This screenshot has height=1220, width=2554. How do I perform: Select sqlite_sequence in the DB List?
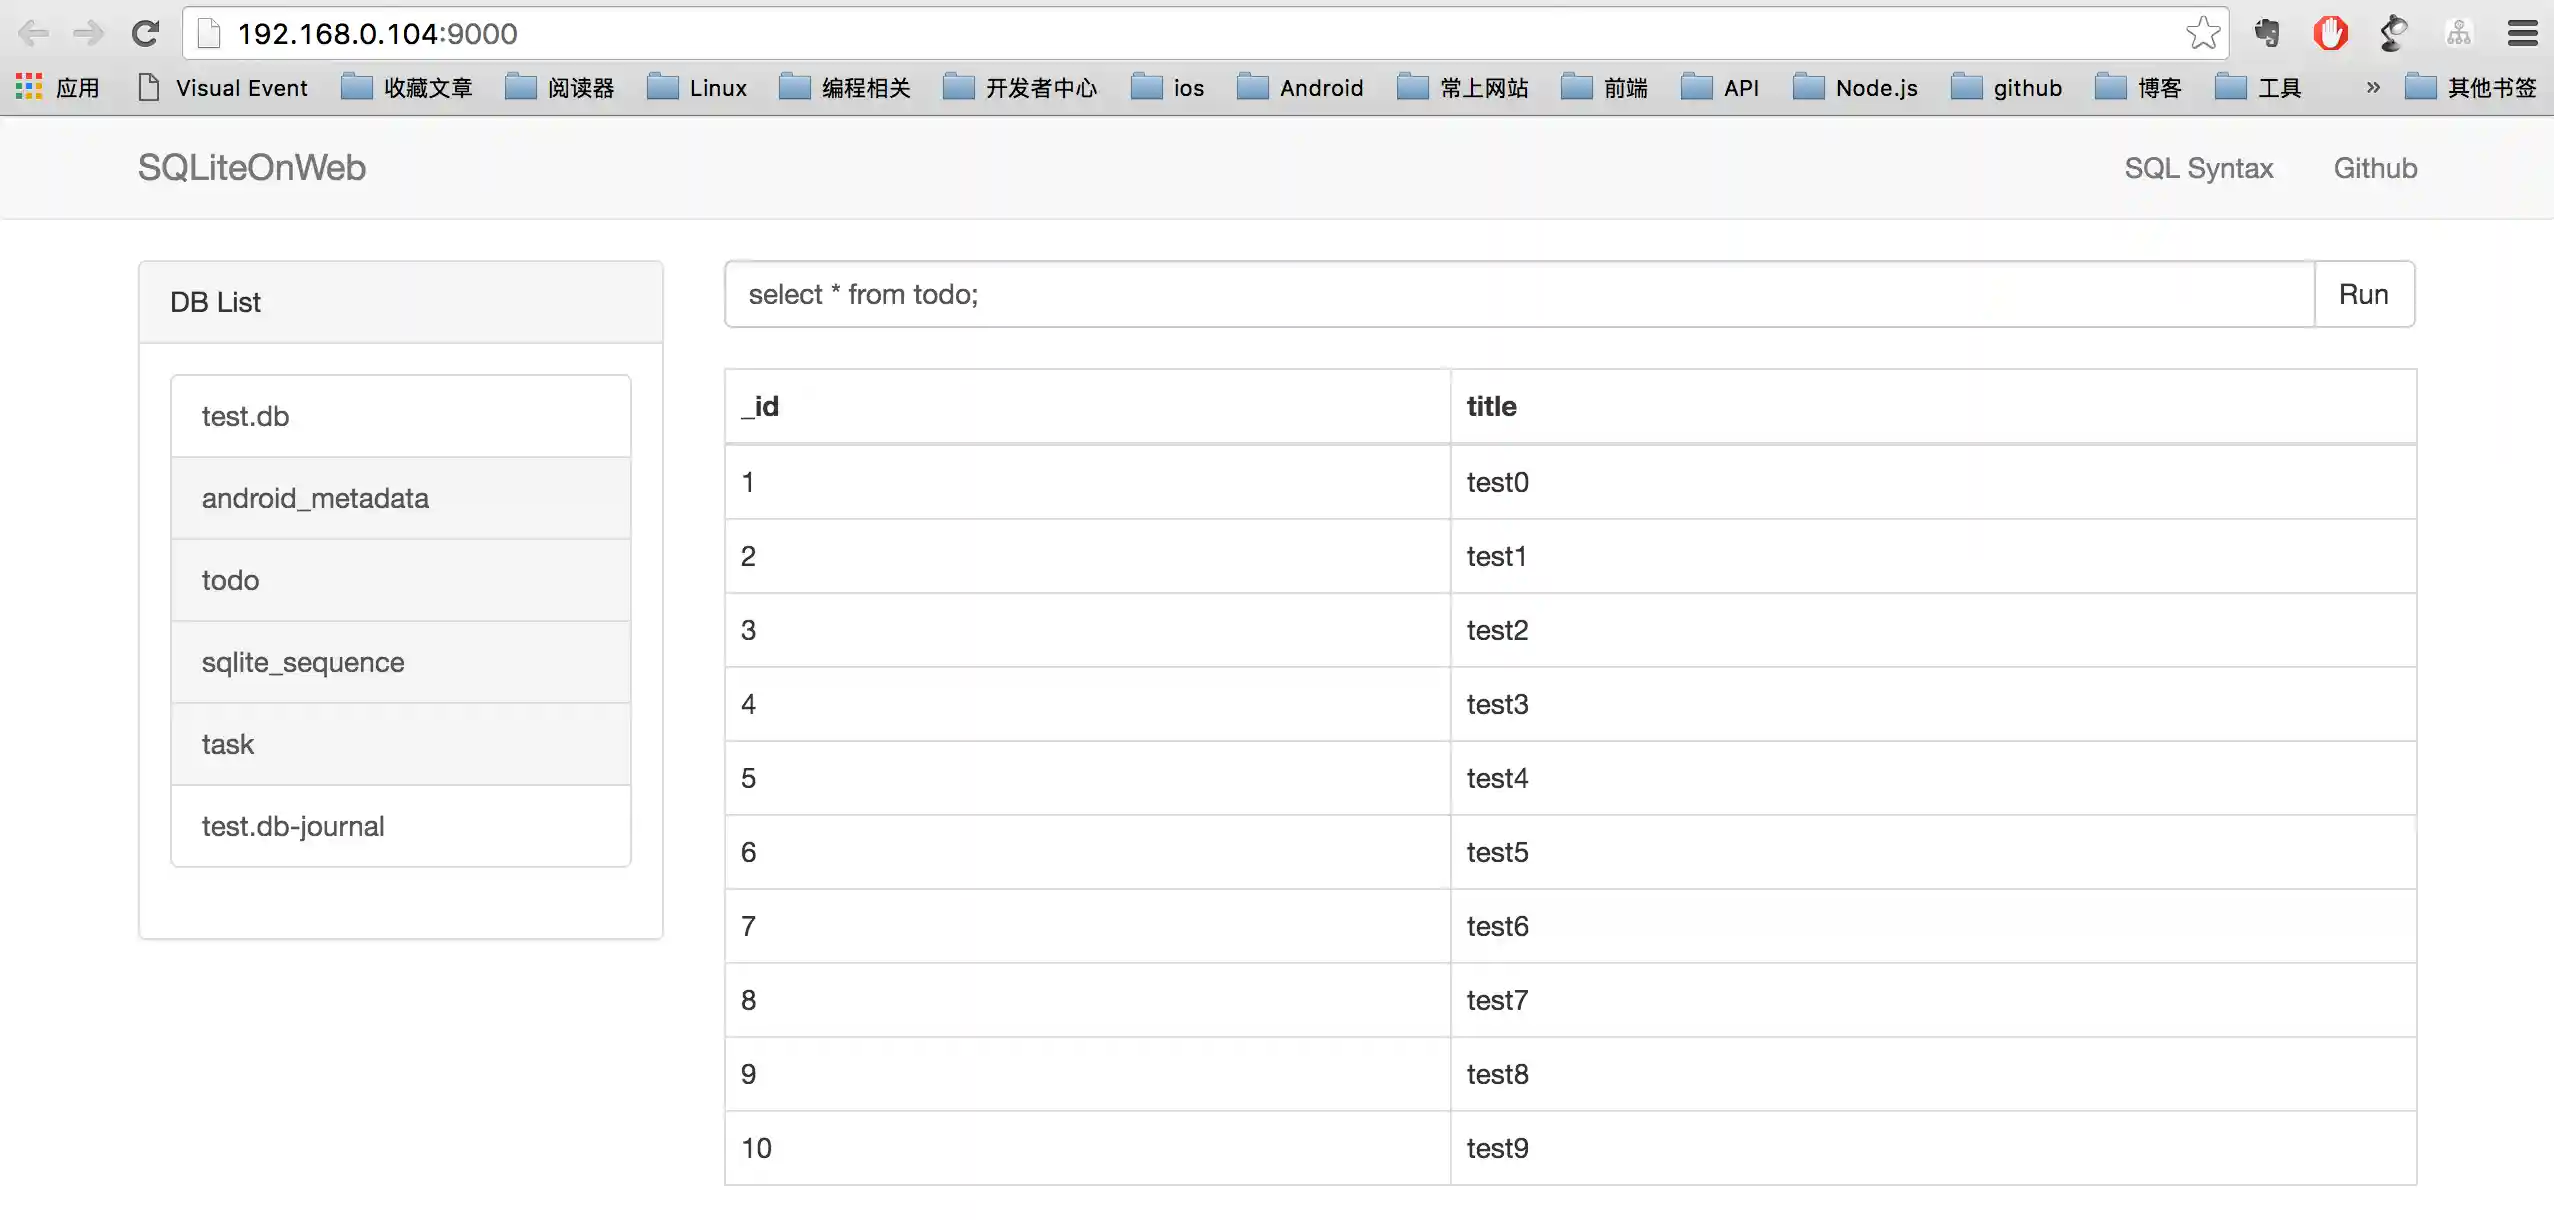pos(400,662)
